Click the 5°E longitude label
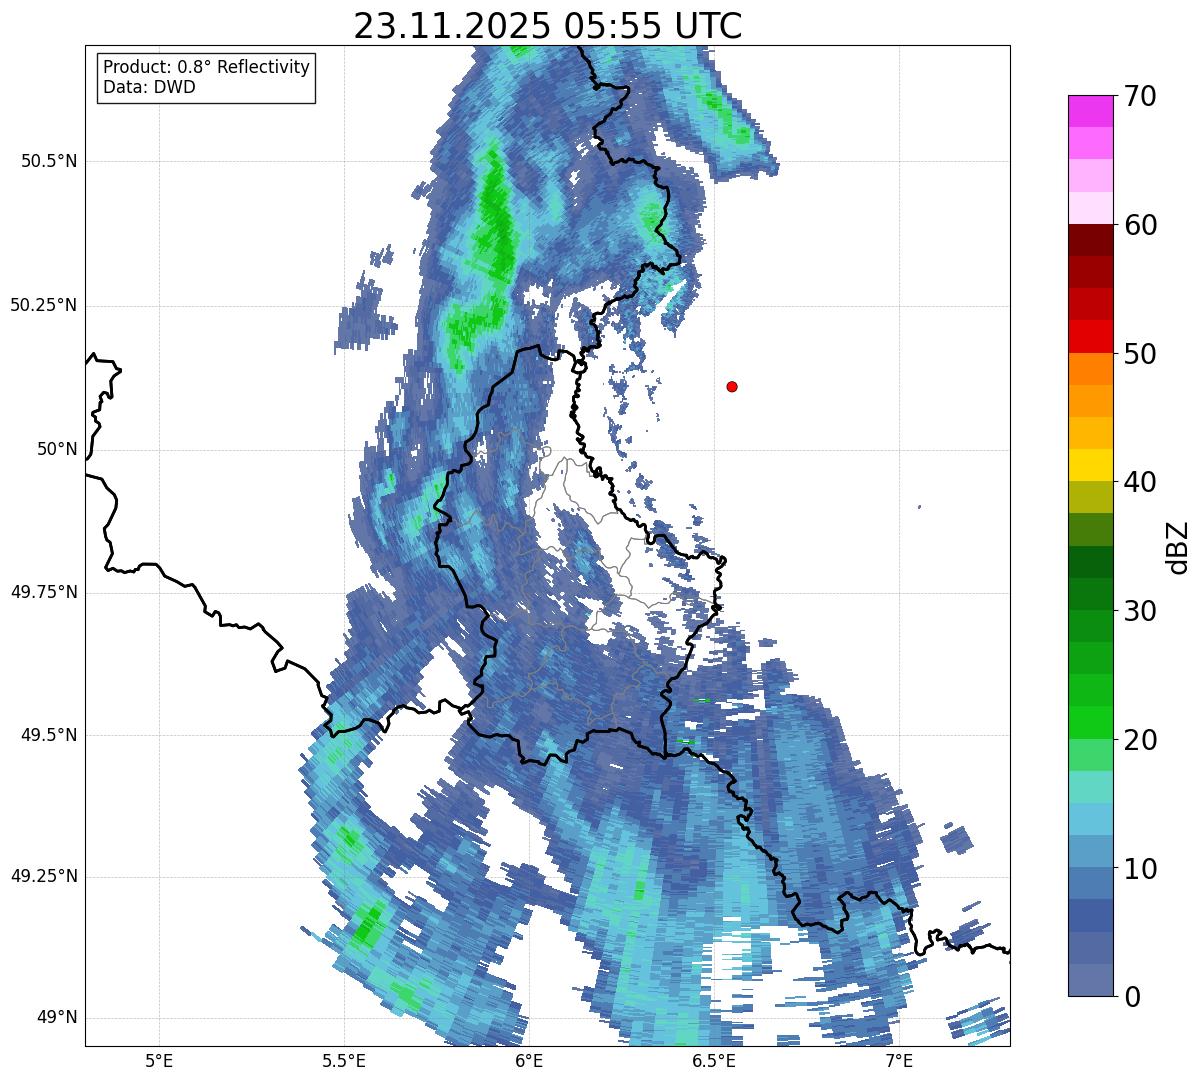Screen dimensions: 1202x1081 click(x=159, y=1061)
